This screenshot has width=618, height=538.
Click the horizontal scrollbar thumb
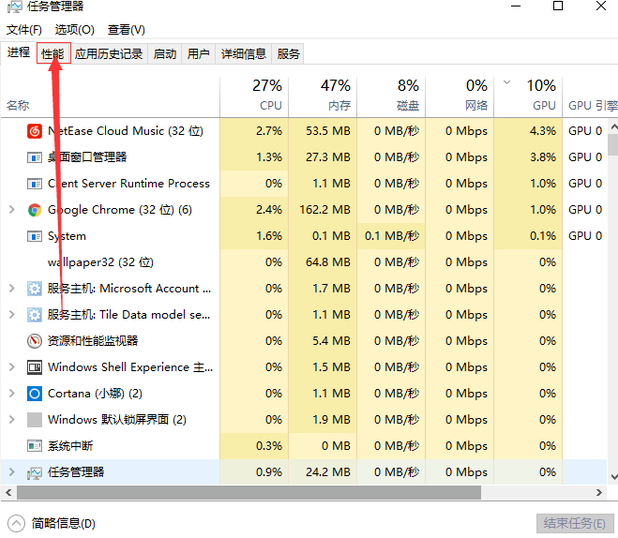[x=249, y=492]
